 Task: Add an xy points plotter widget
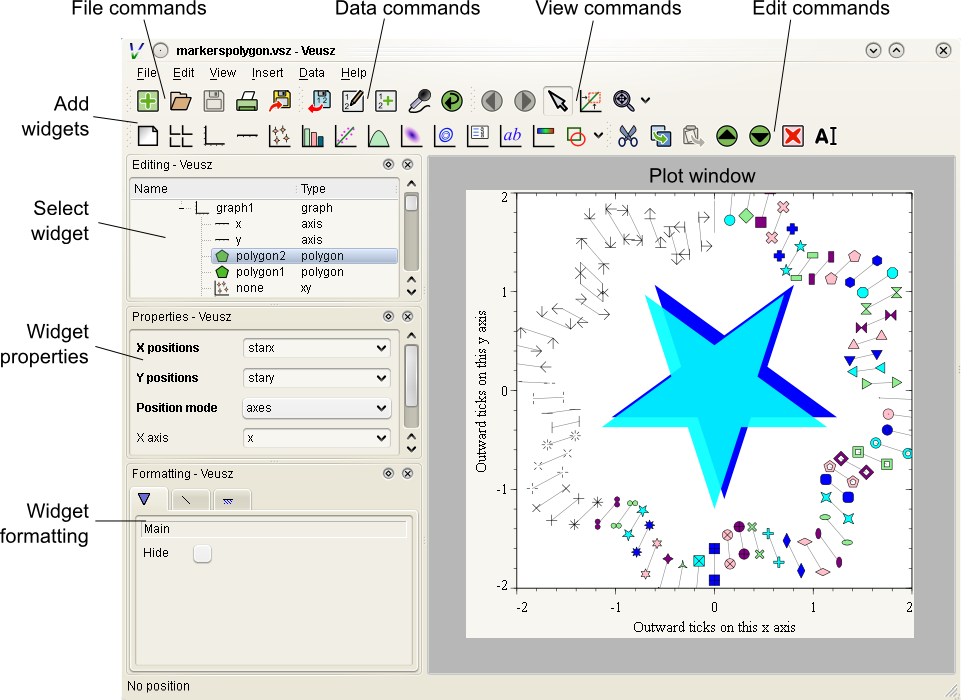(x=279, y=136)
